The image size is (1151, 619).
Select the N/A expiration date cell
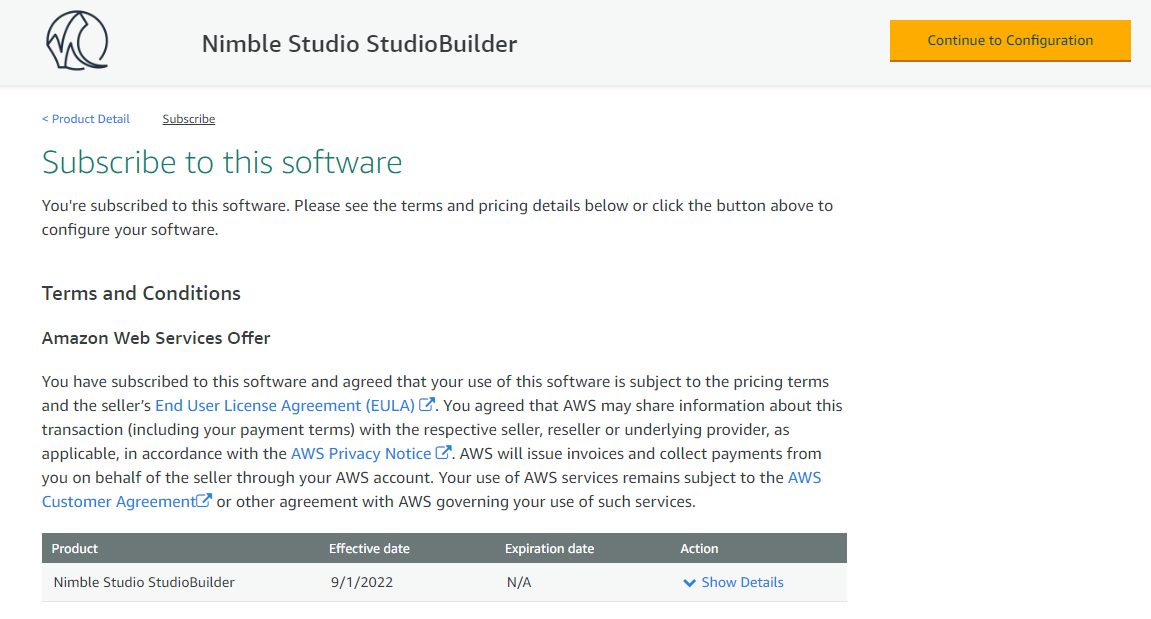tap(519, 582)
